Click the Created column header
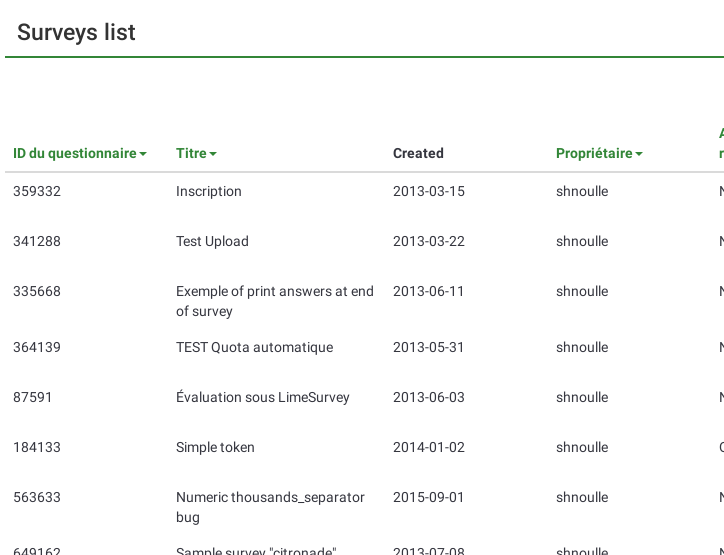Screen dimensions: 724x555 click(x=418, y=153)
